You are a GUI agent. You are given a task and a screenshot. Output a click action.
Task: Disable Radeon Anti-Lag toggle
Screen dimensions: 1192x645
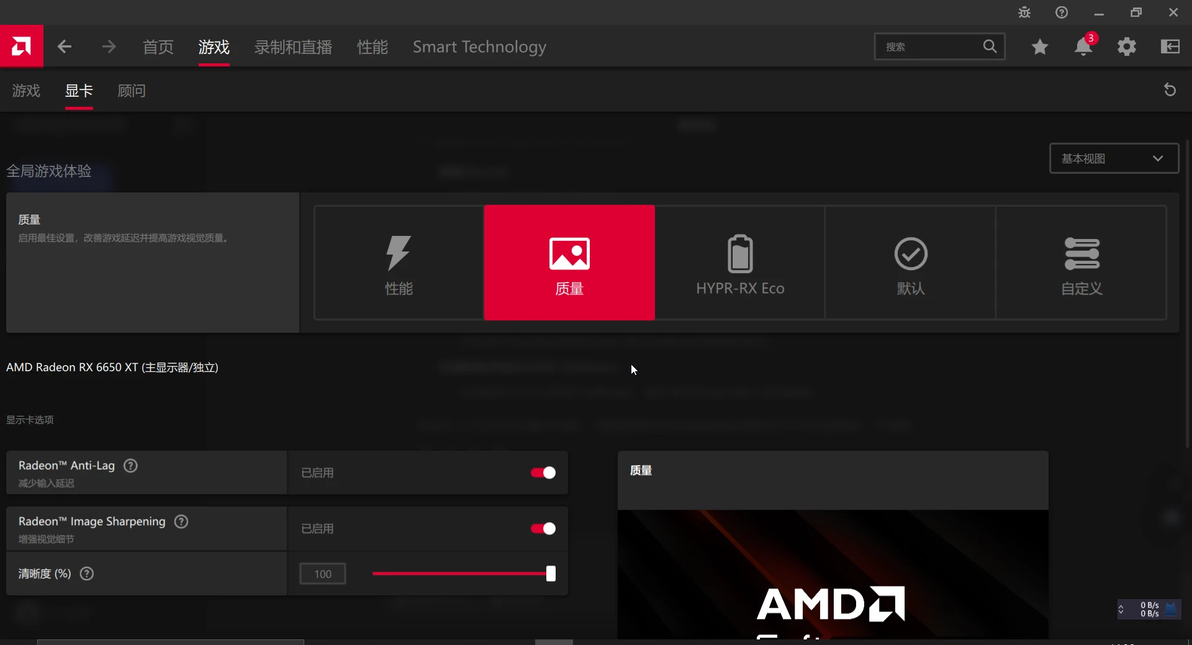[x=543, y=472]
